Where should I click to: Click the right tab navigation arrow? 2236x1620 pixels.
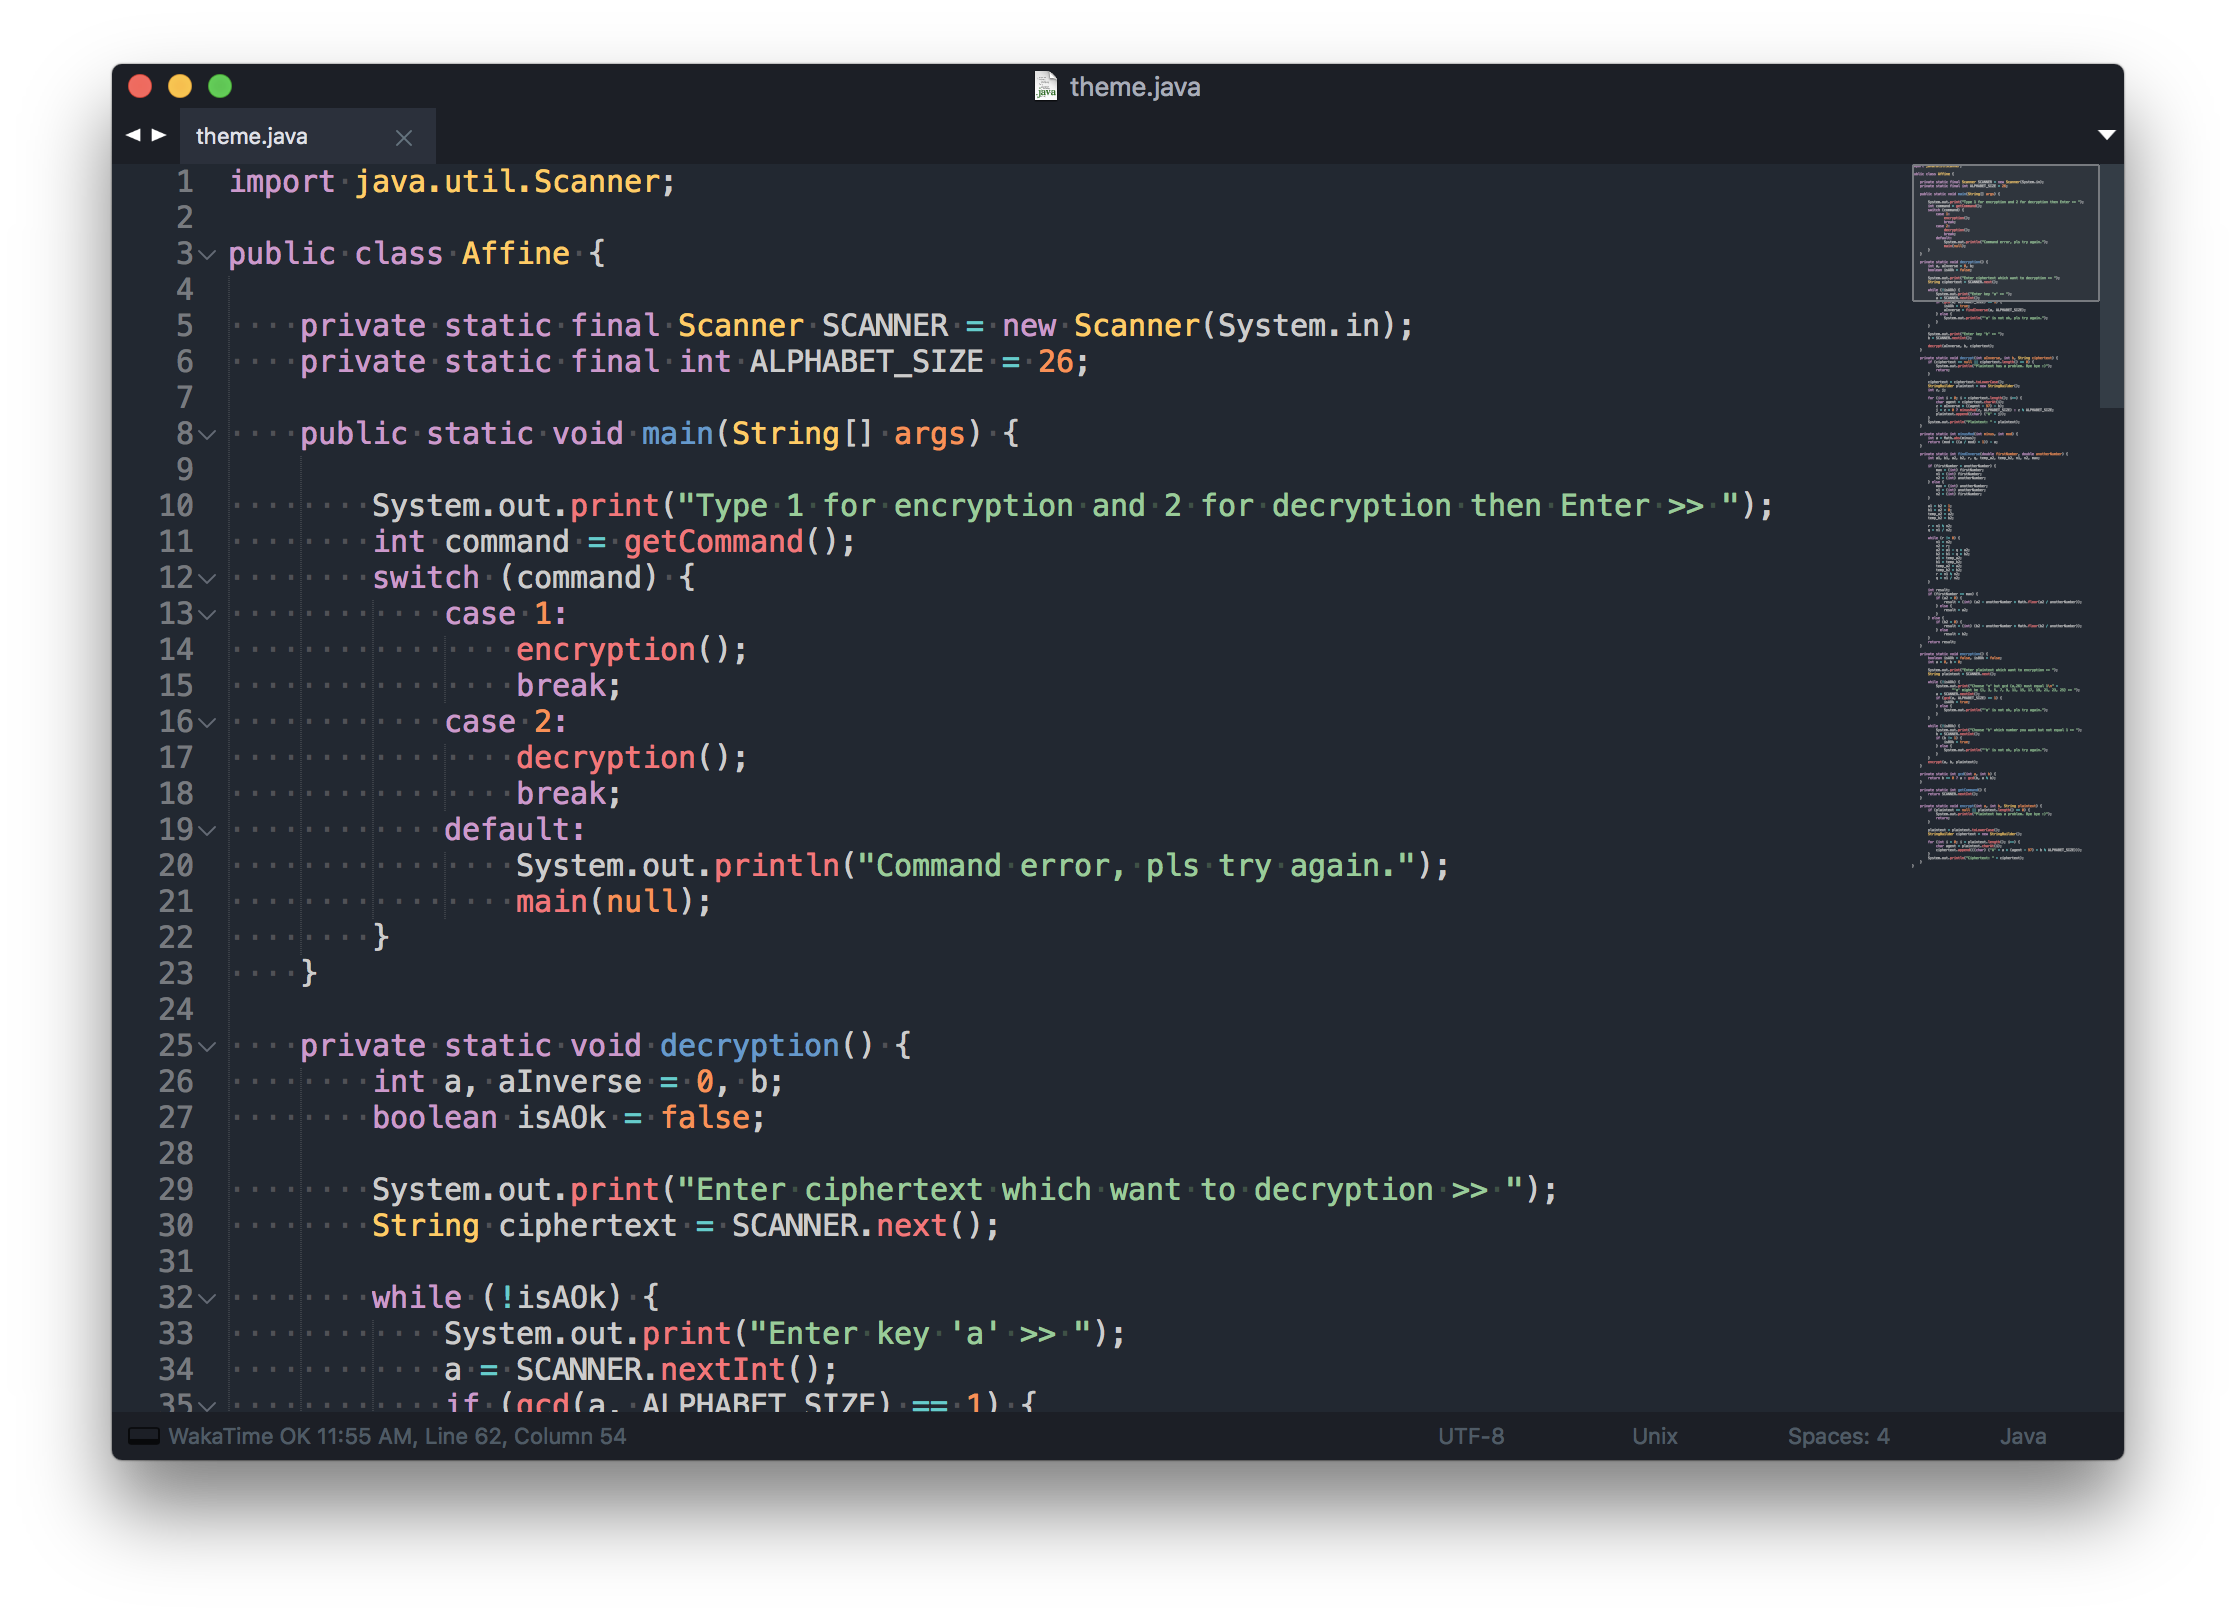coord(159,135)
